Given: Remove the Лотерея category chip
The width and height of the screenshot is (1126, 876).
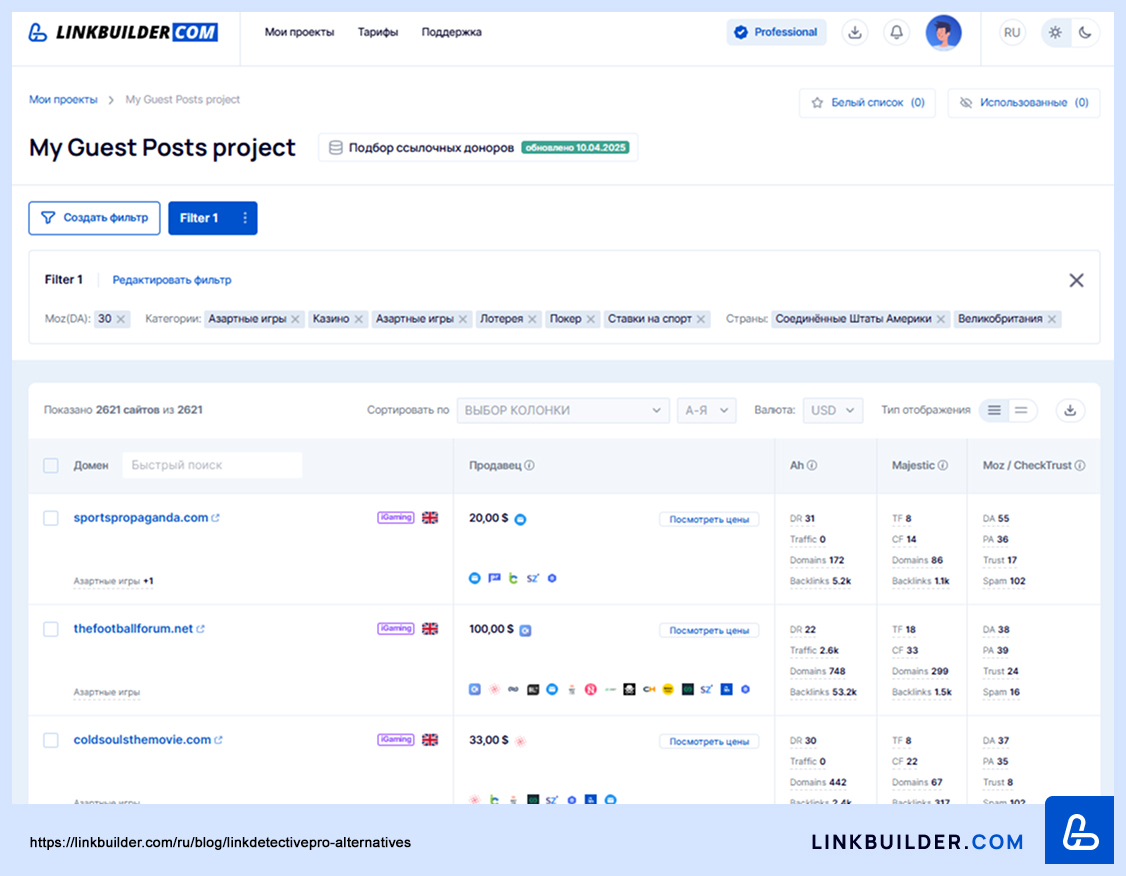Looking at the screenshot, I should click(x=532, y=320).
